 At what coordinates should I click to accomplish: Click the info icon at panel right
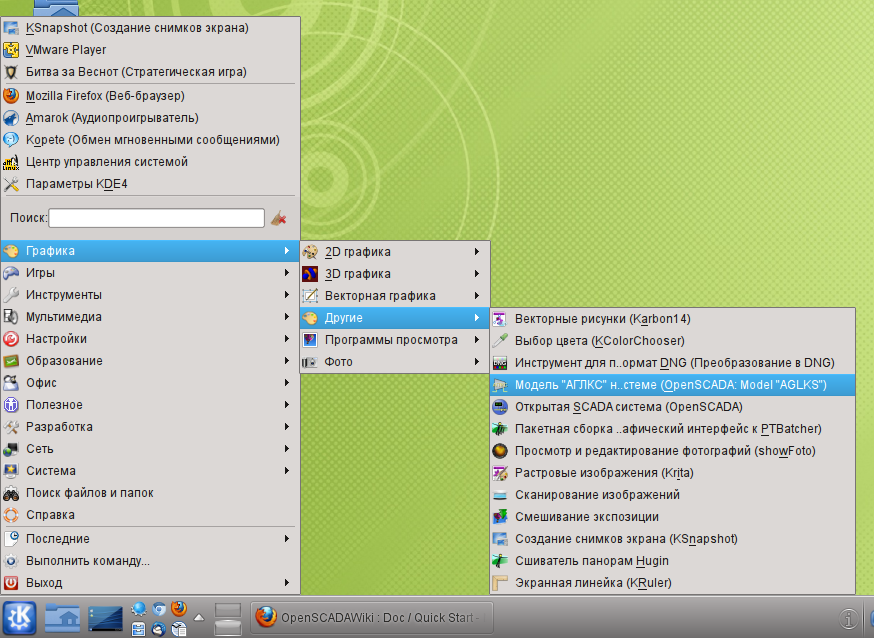(848, 618)
